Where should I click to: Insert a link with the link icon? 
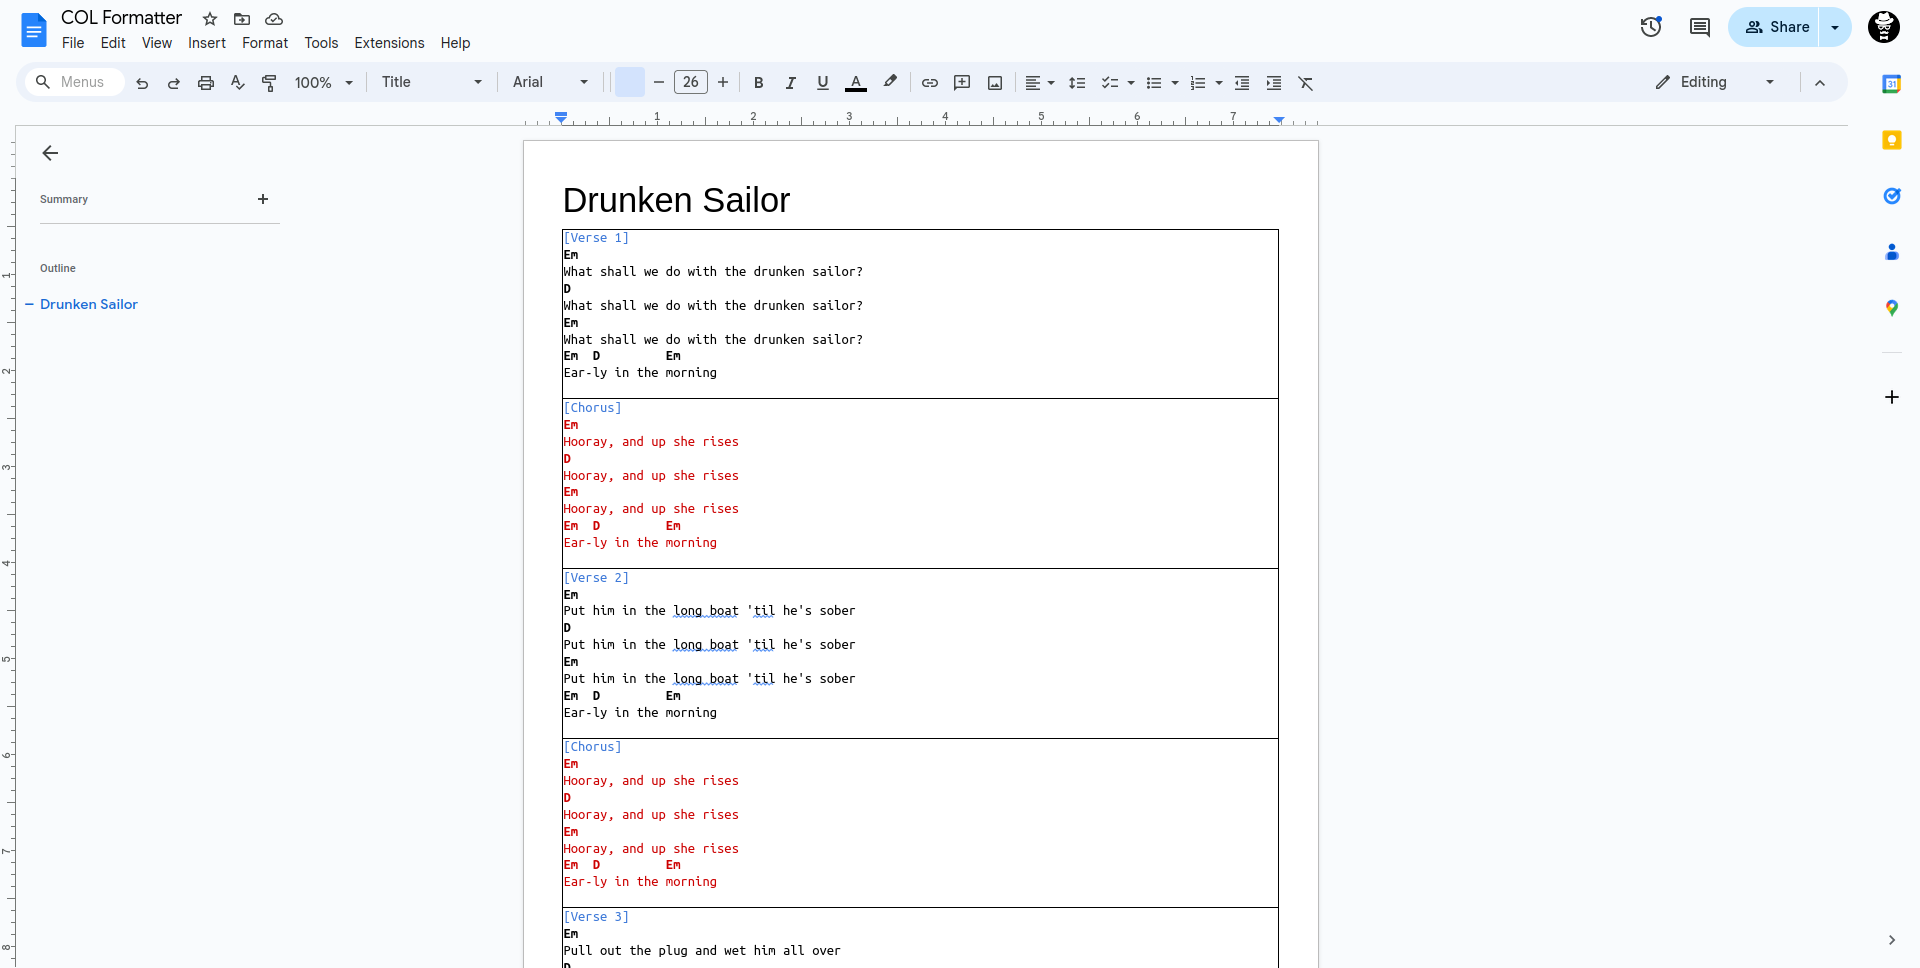coord(930,83)
